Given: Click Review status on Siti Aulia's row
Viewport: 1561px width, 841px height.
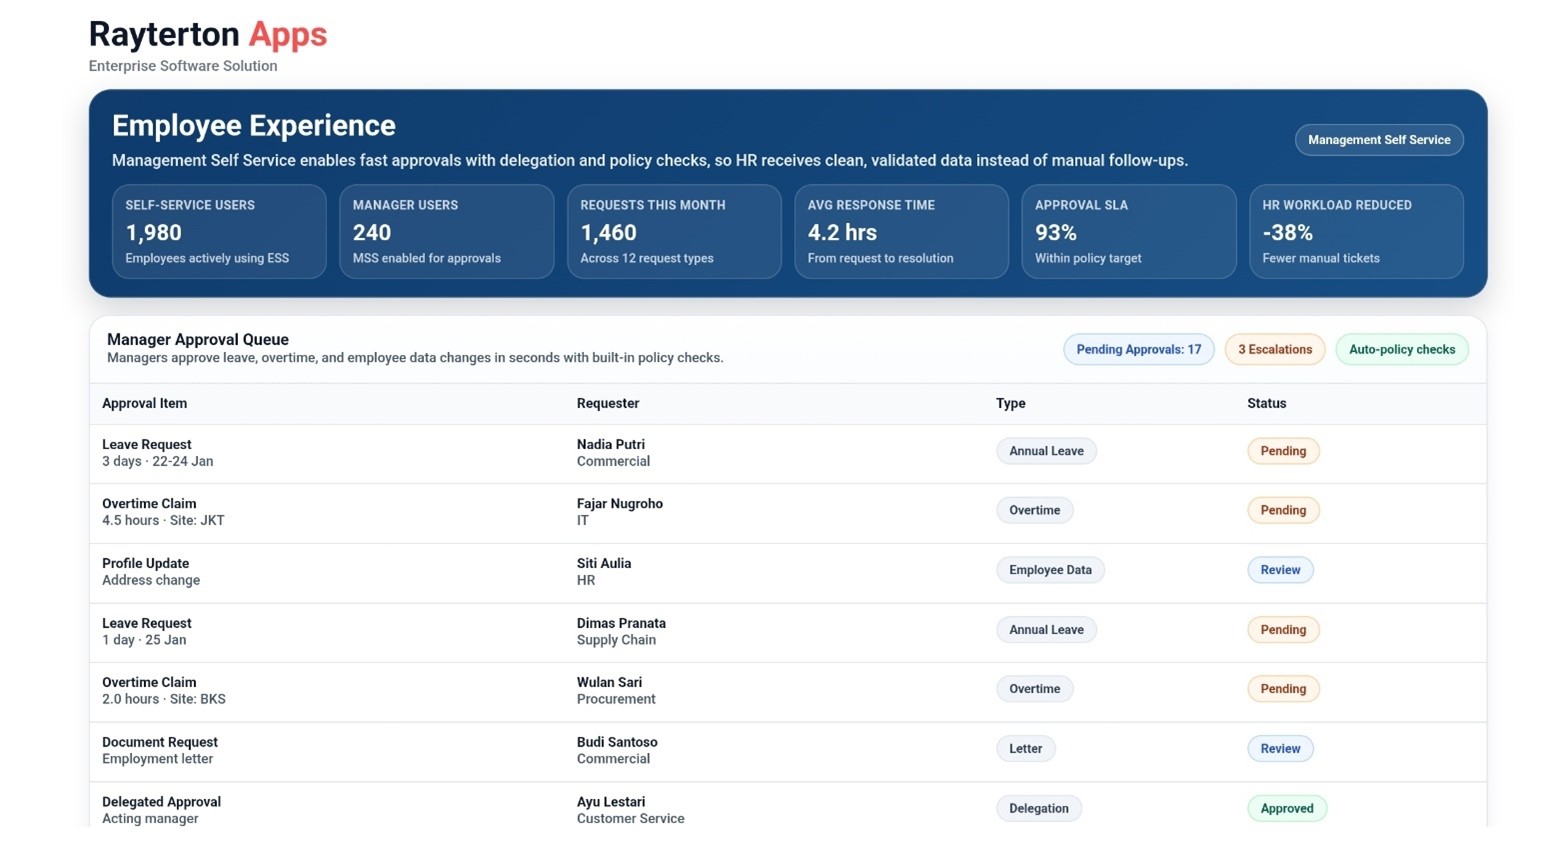Looking at the screenshot, I should (1279, 570).
